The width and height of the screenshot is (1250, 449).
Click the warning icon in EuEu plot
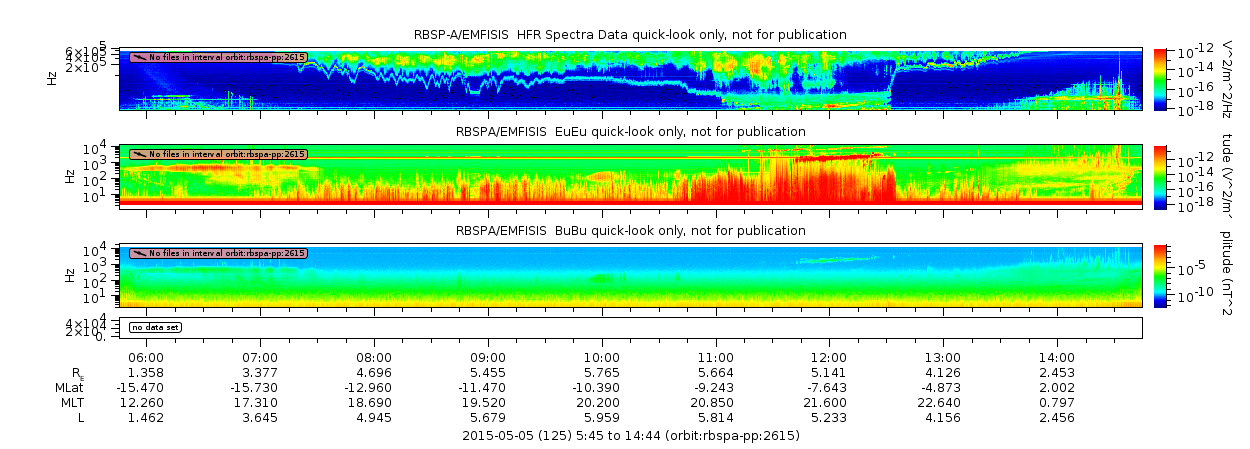click(138, 155)
